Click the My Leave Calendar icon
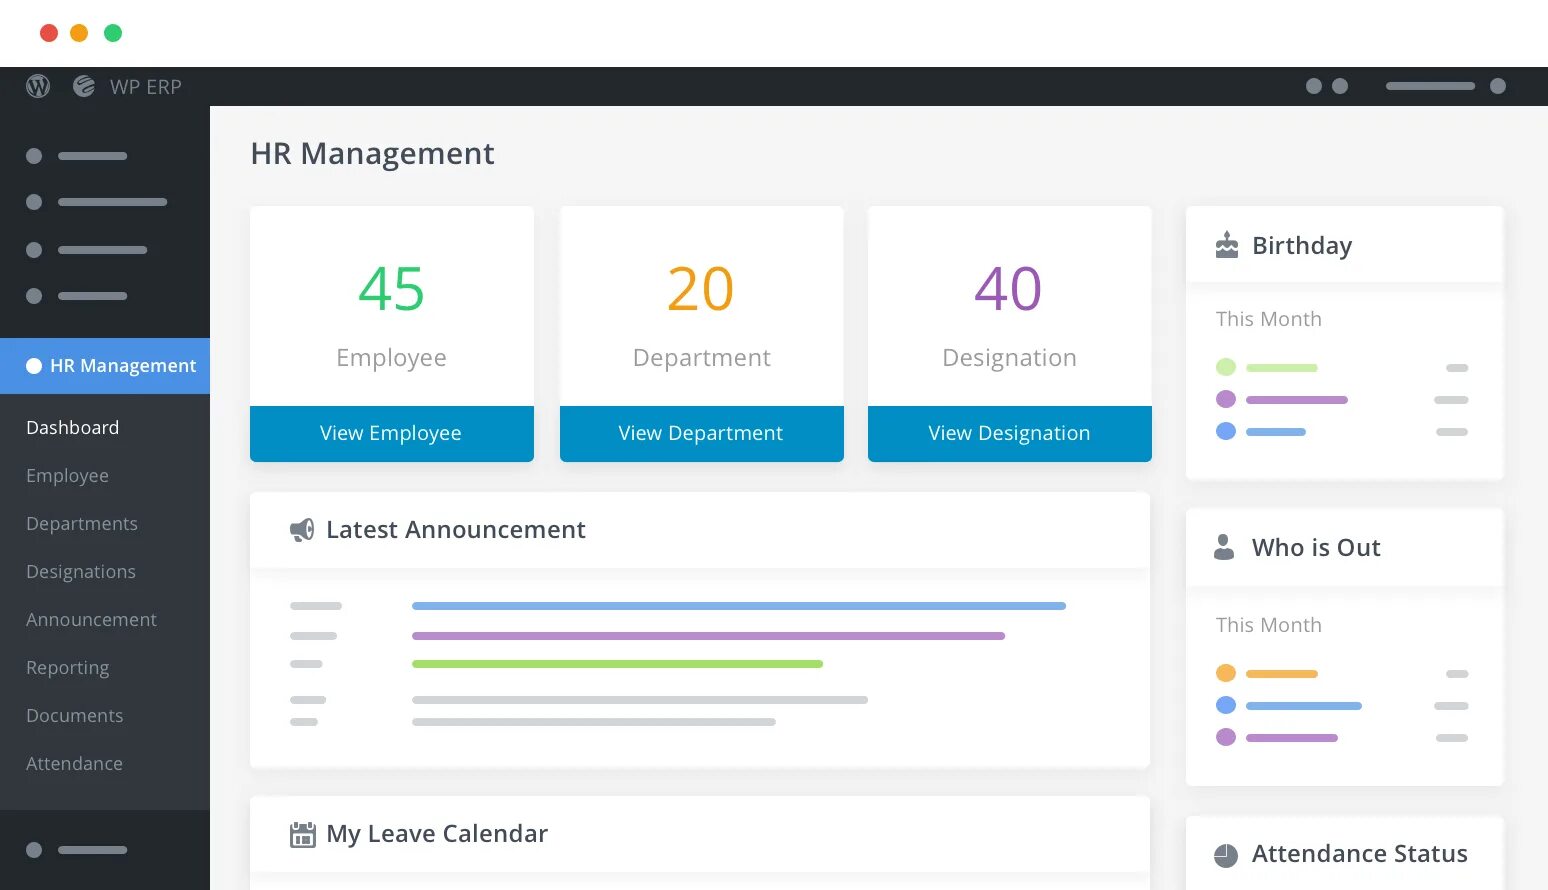 (302, 834)
